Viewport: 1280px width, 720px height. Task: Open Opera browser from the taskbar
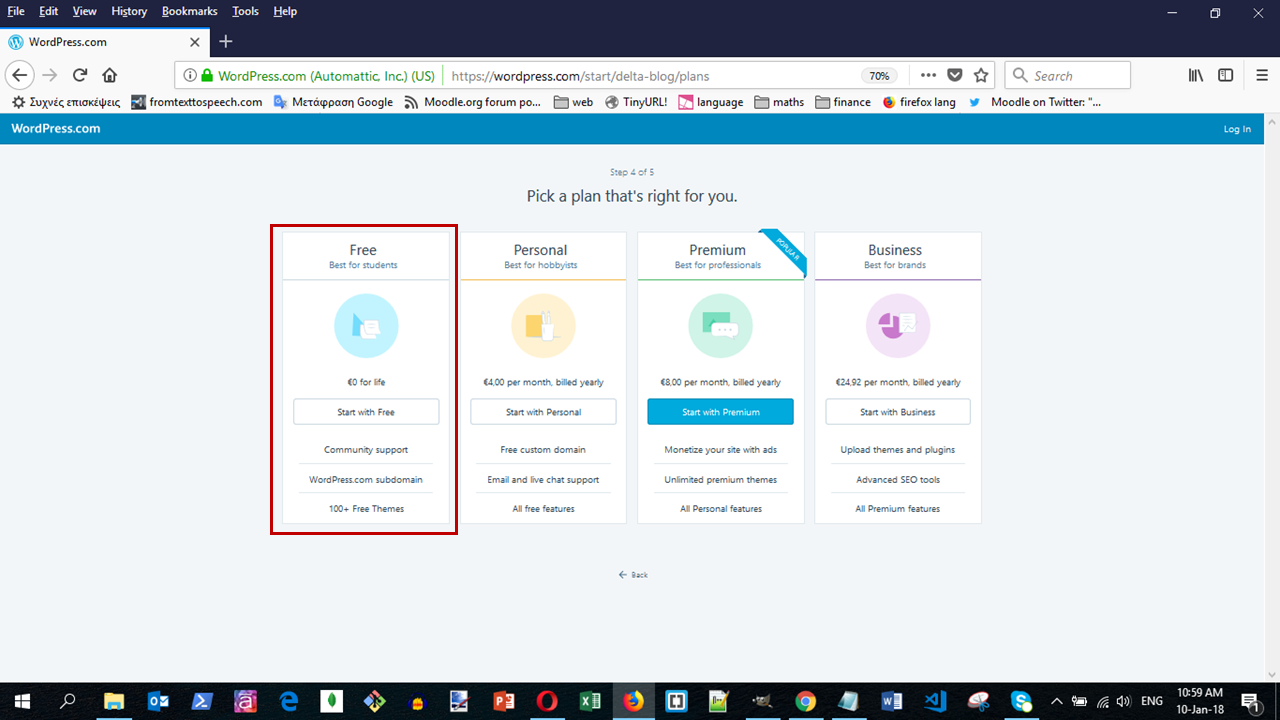[x=547, y=701]
